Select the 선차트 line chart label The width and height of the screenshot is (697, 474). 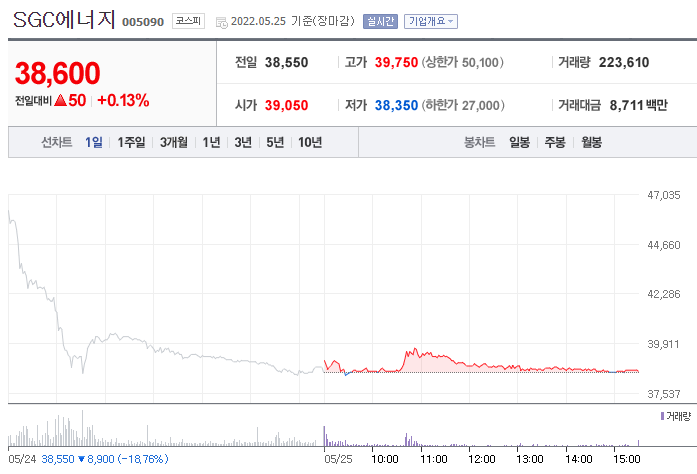[57, 142]
